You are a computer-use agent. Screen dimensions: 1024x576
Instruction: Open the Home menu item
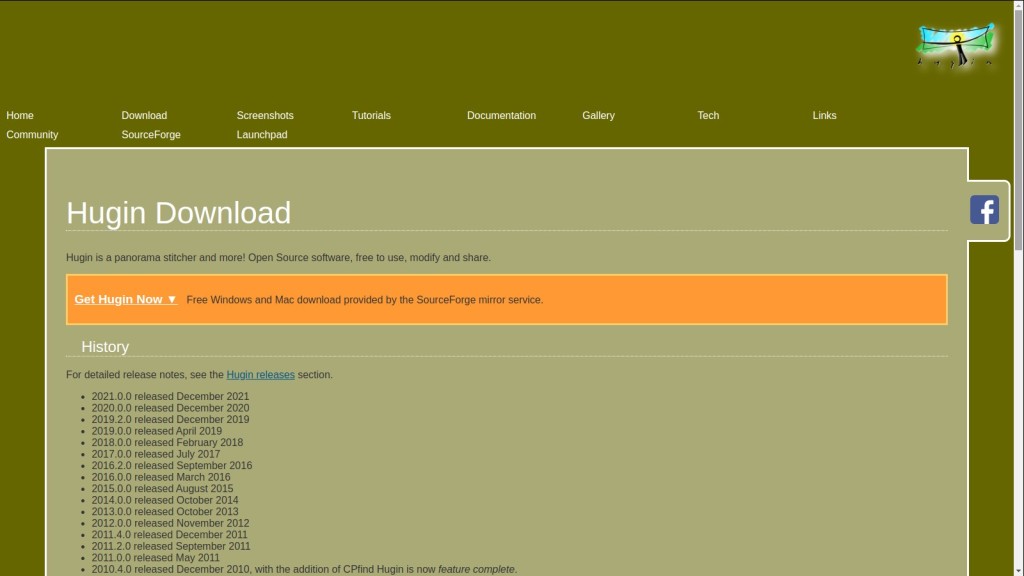tap(20, 116)
